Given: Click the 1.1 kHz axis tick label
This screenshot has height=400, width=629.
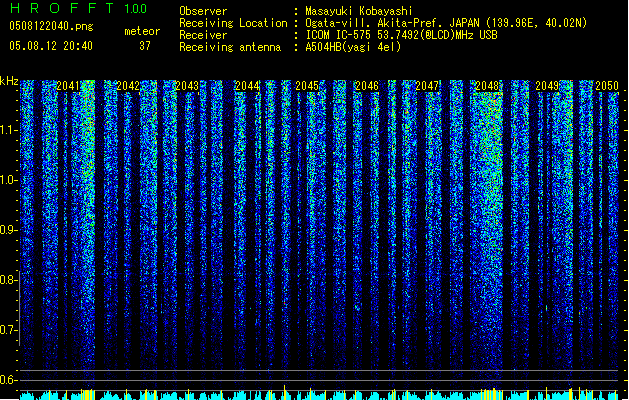Looking at the screenshot, I should [8, 130].
